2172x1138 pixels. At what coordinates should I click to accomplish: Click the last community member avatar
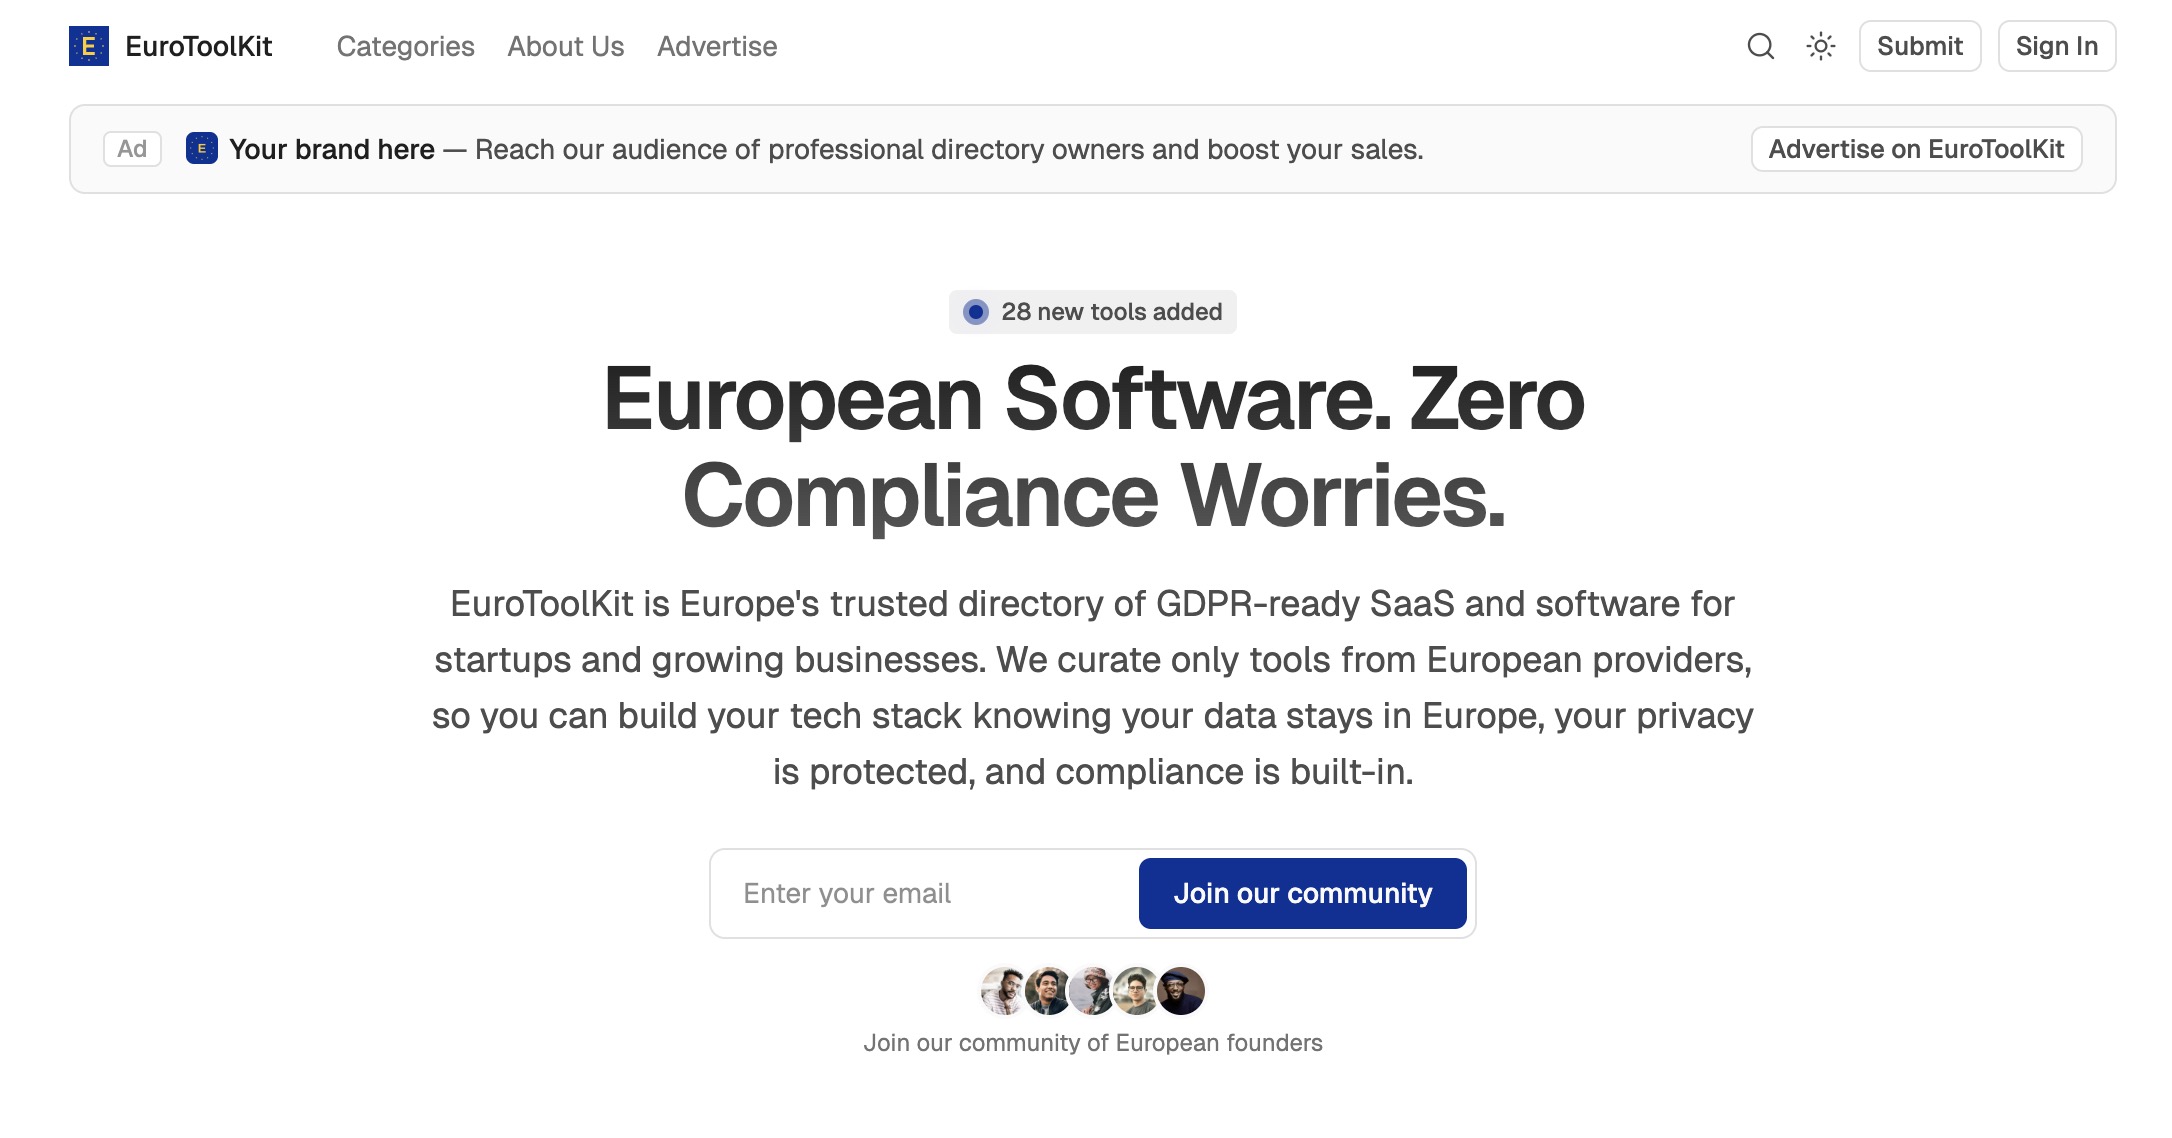(x=1182, y=991)
